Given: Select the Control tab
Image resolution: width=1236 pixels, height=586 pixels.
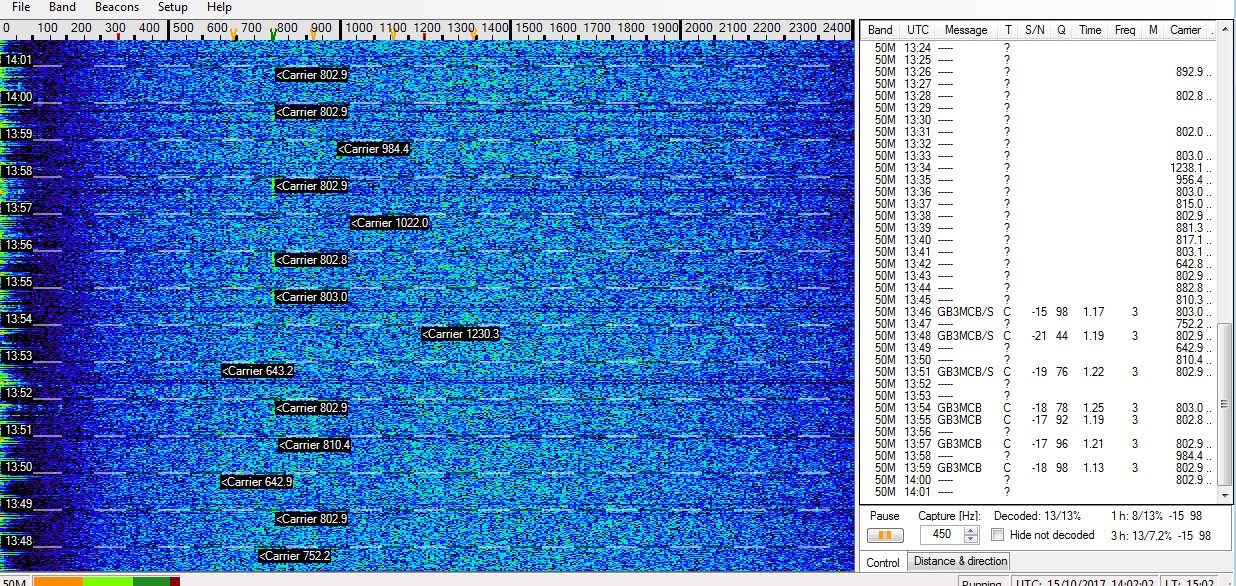Looking at the screenshot, I should (883, 562).
